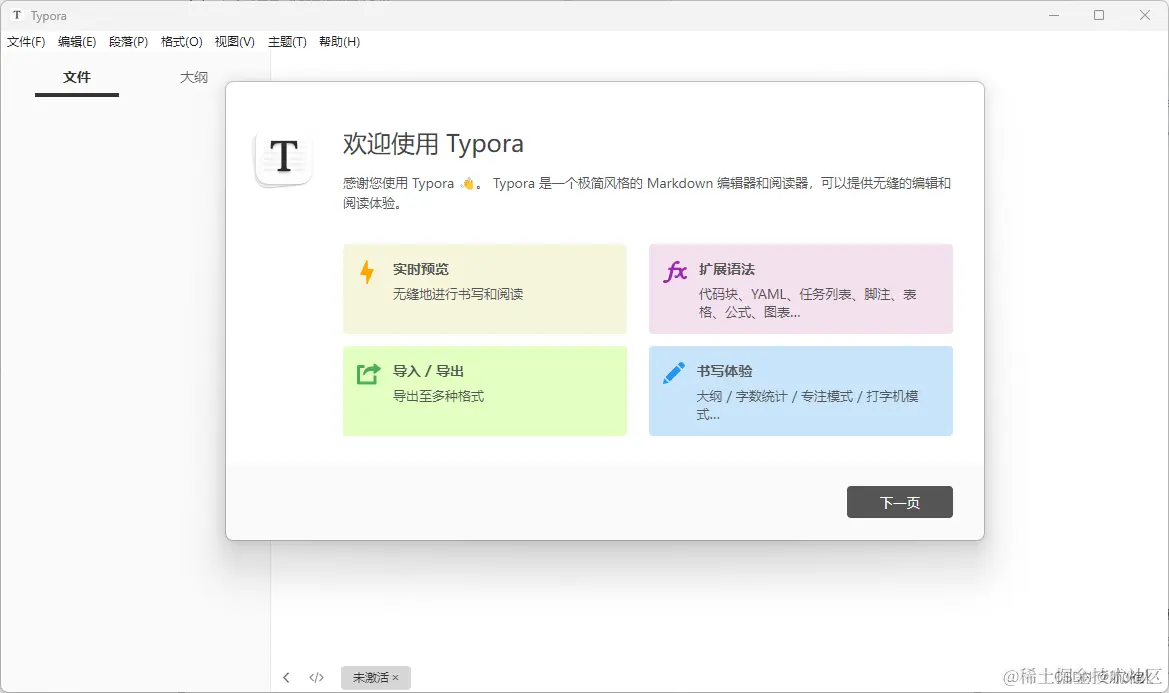
Task: Click the 导出至多种格式 description text
Action: 438,396
